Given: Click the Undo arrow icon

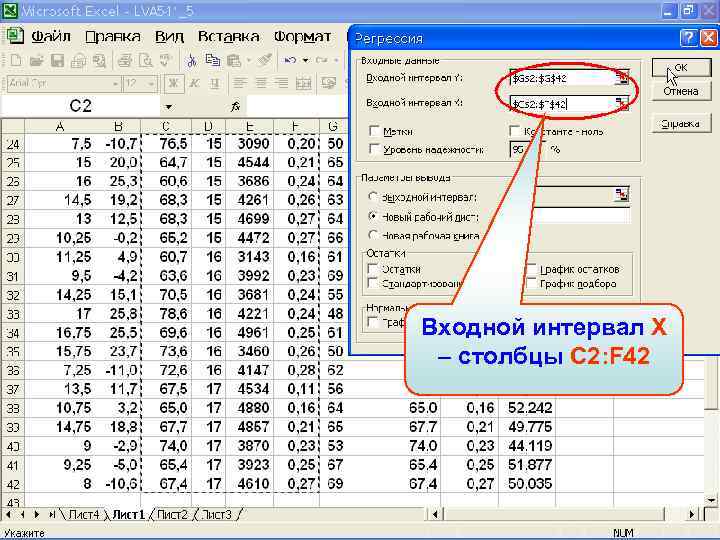Looking at the screenshot, I should click(290, 61).
